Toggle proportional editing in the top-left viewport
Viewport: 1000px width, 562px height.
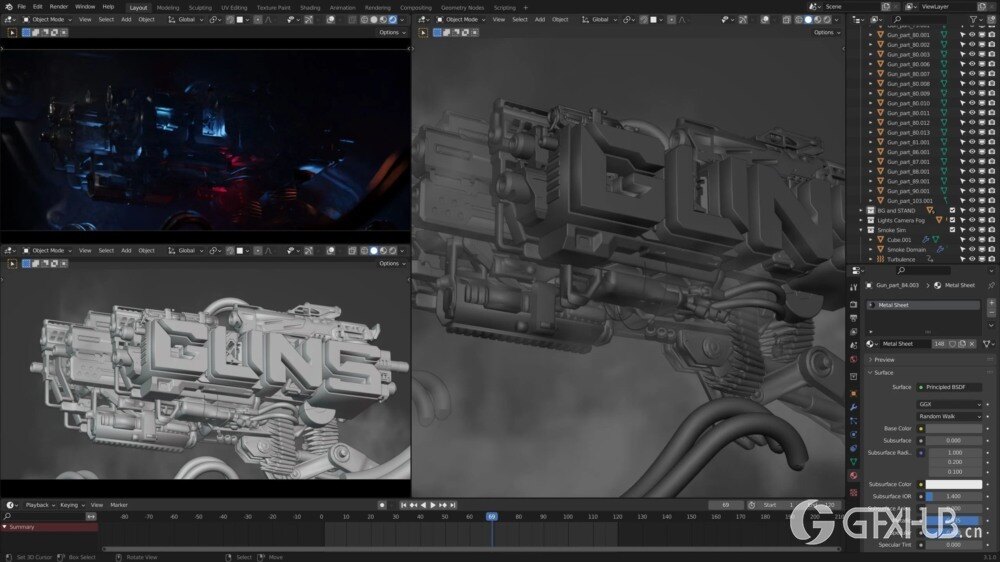point(258,20)
